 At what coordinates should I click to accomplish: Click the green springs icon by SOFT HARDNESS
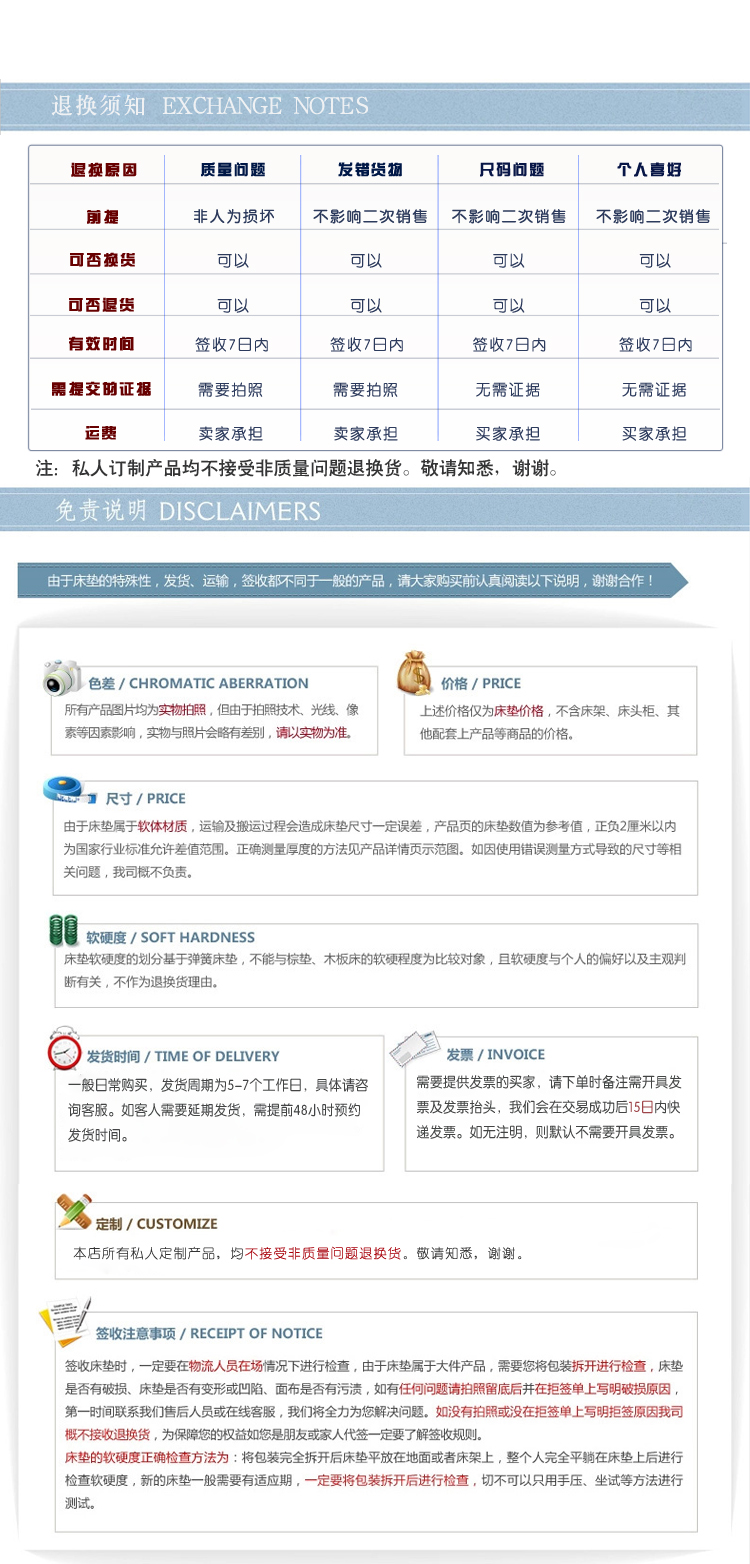coord(64,931)
